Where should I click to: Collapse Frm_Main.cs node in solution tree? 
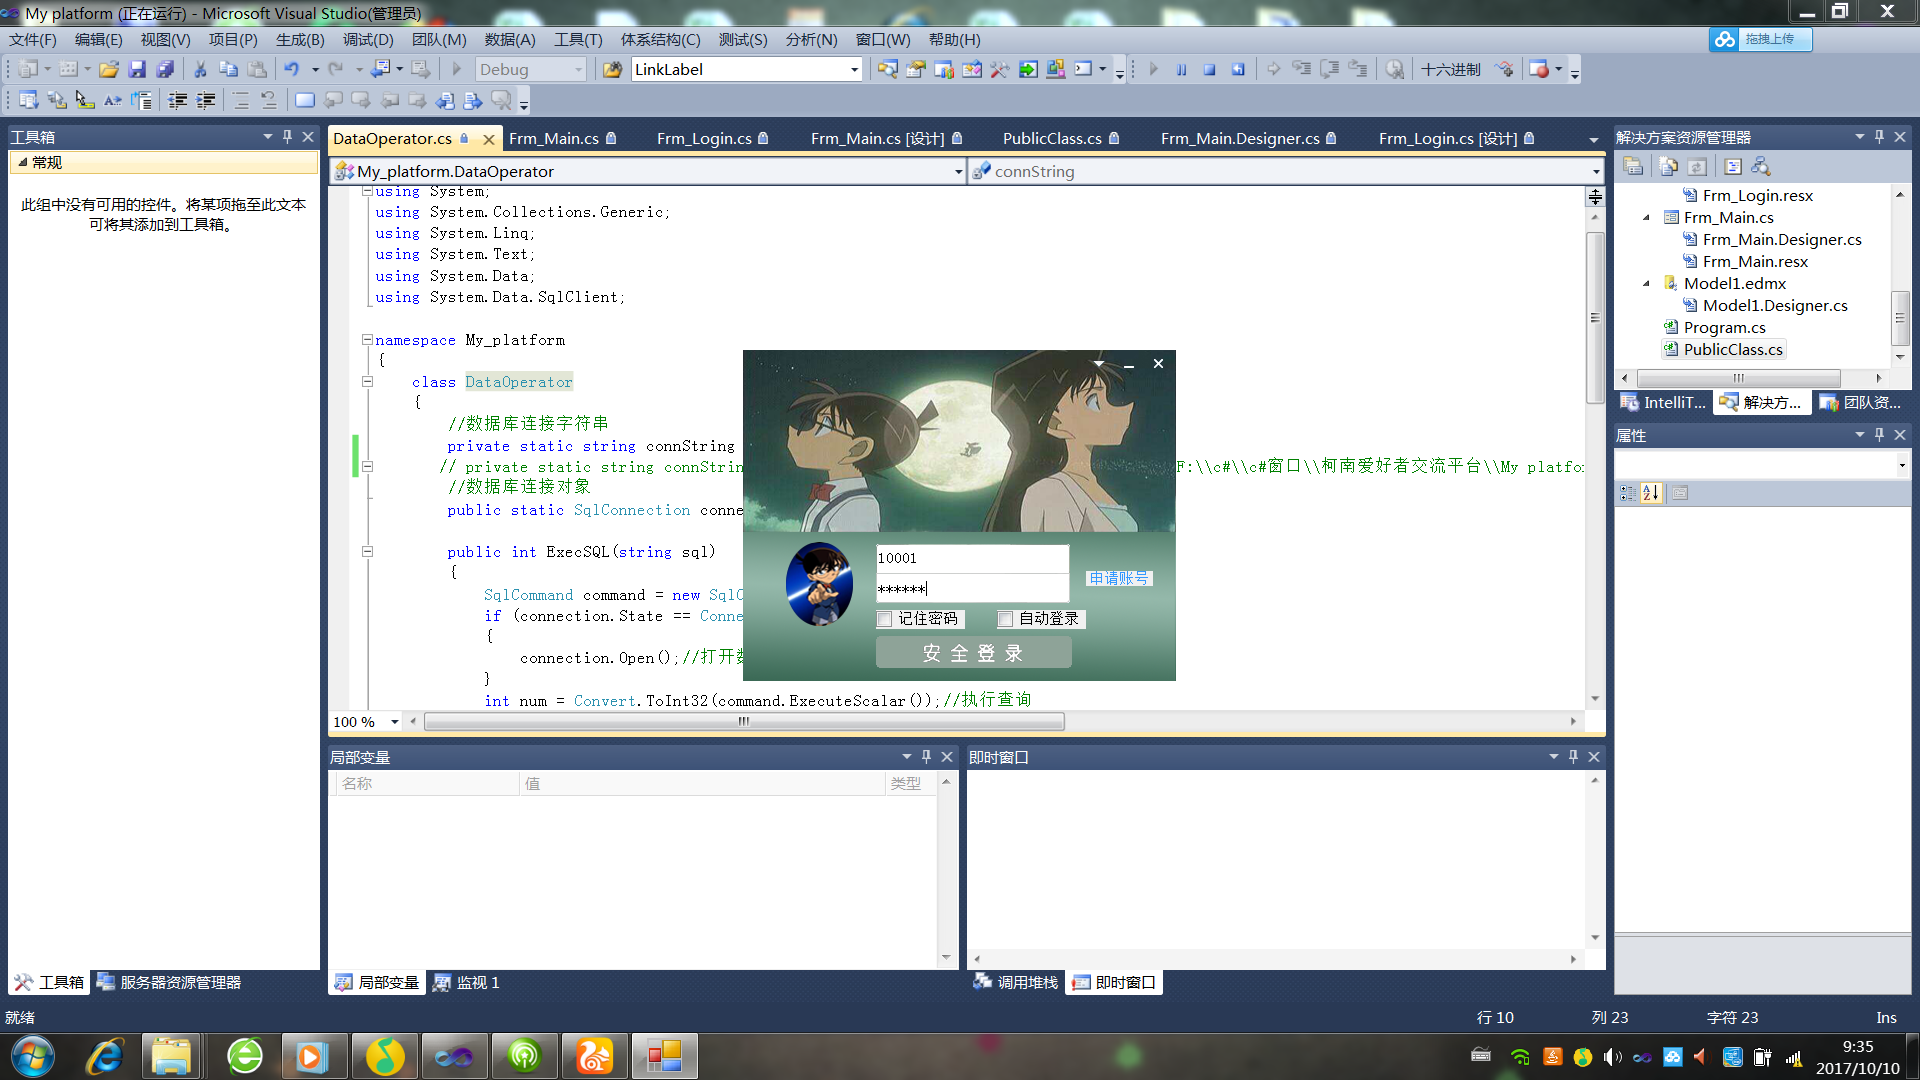point(1647,218)
